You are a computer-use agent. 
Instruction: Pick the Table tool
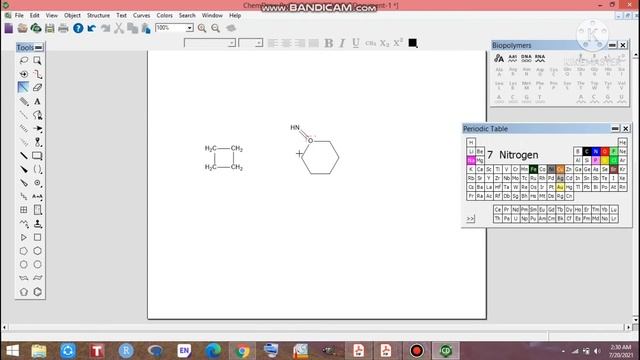24,210
